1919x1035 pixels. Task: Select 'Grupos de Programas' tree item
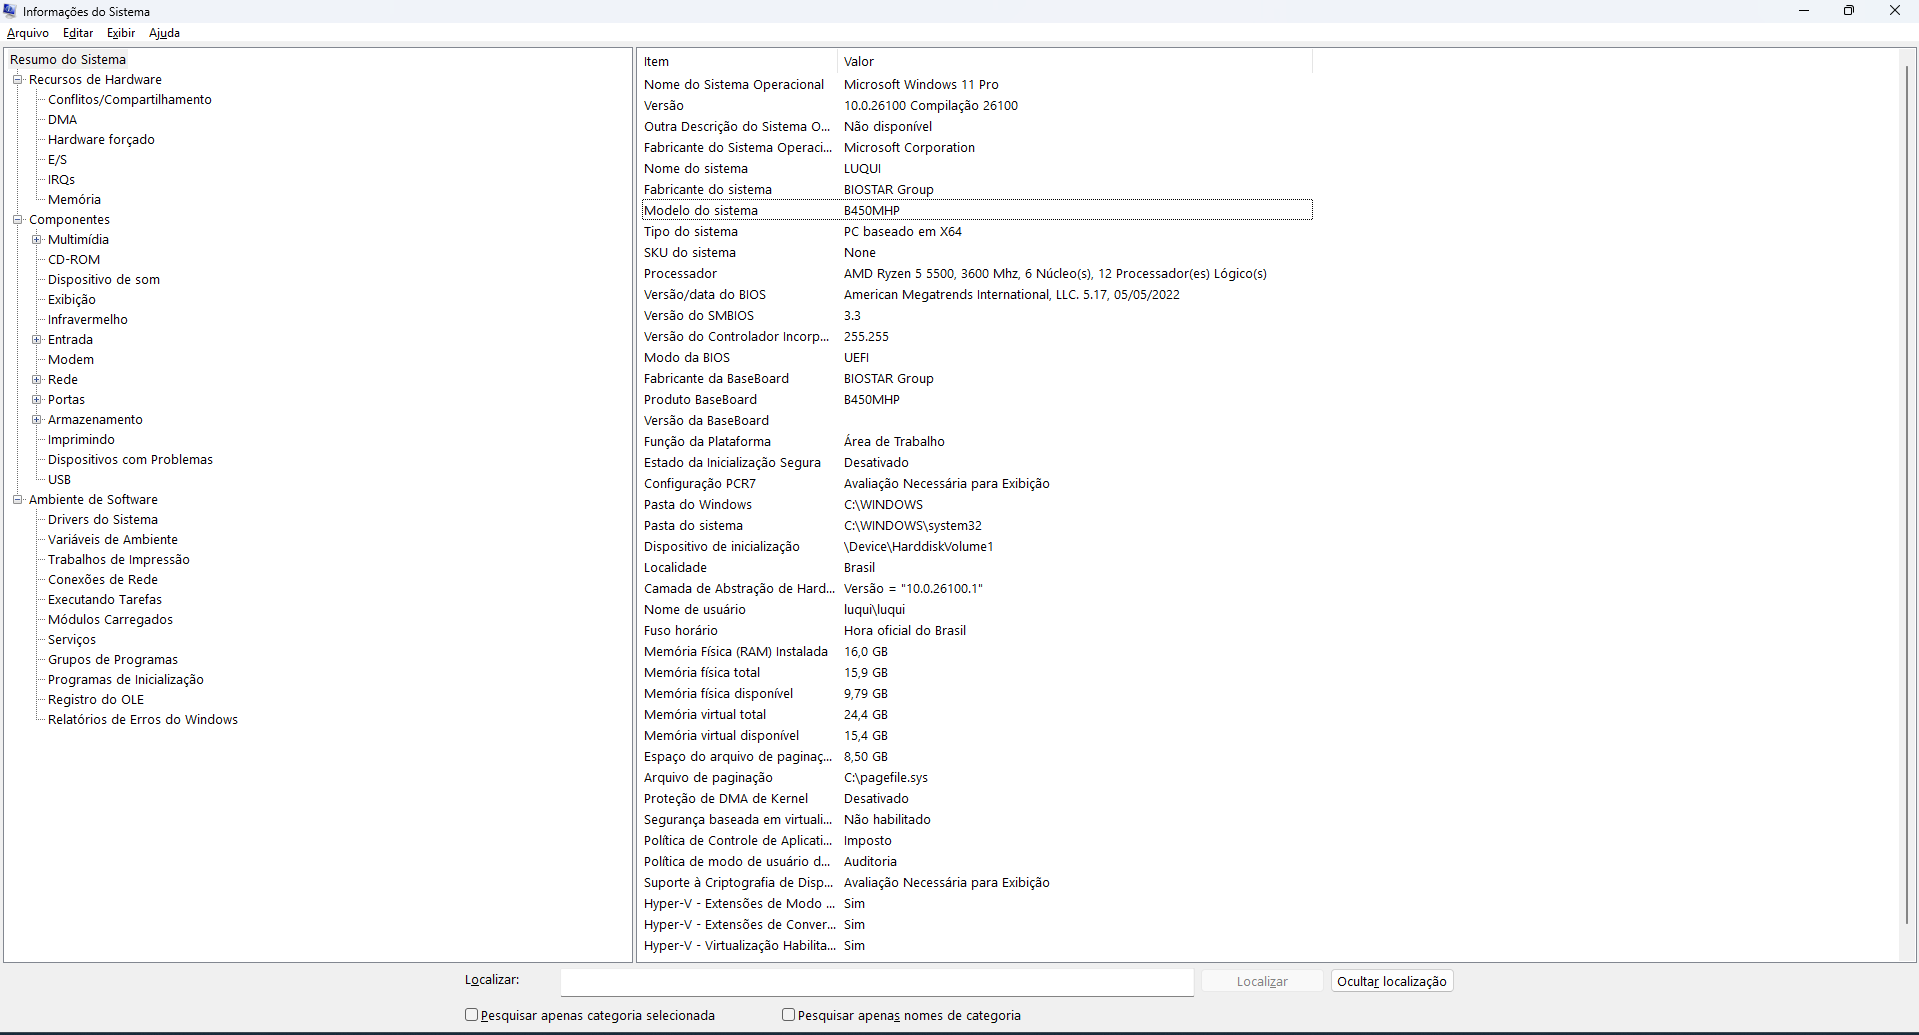[113, 660]
